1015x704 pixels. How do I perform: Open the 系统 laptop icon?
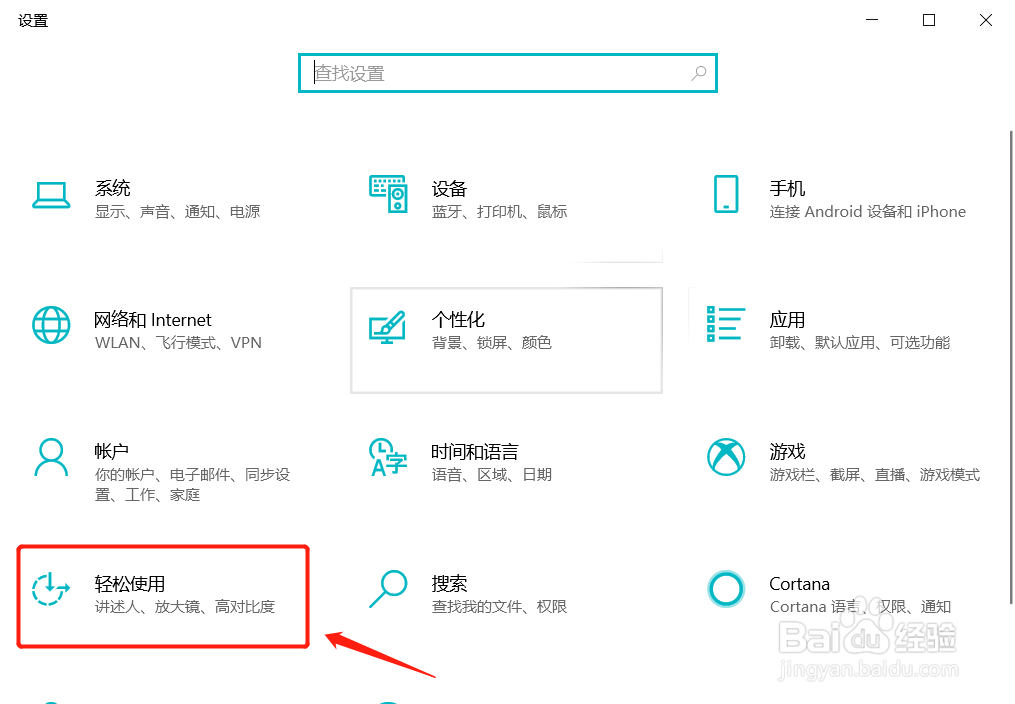coord(51,195)
